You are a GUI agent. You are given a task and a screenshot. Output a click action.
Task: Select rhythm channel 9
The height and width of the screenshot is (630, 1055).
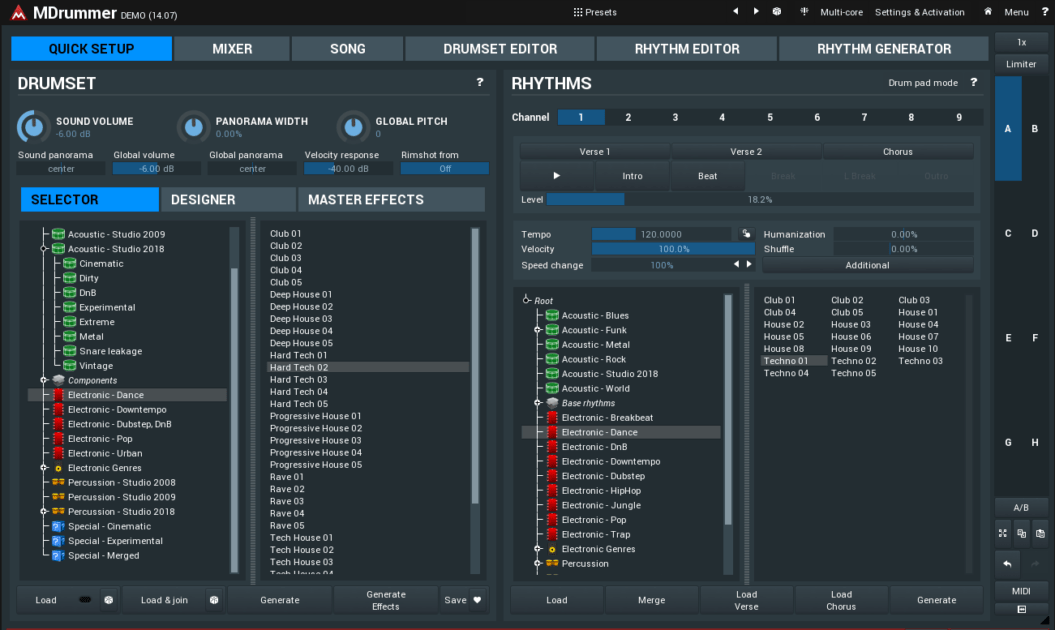click(x=959, y=117)
